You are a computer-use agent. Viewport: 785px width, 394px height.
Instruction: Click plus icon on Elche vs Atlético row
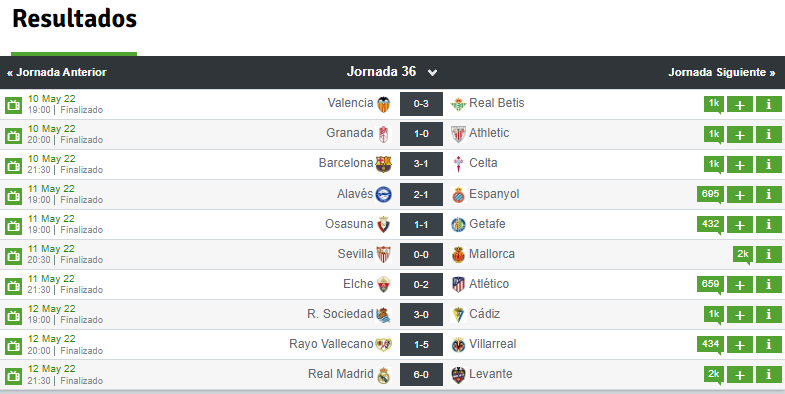[x=739, y=284]
